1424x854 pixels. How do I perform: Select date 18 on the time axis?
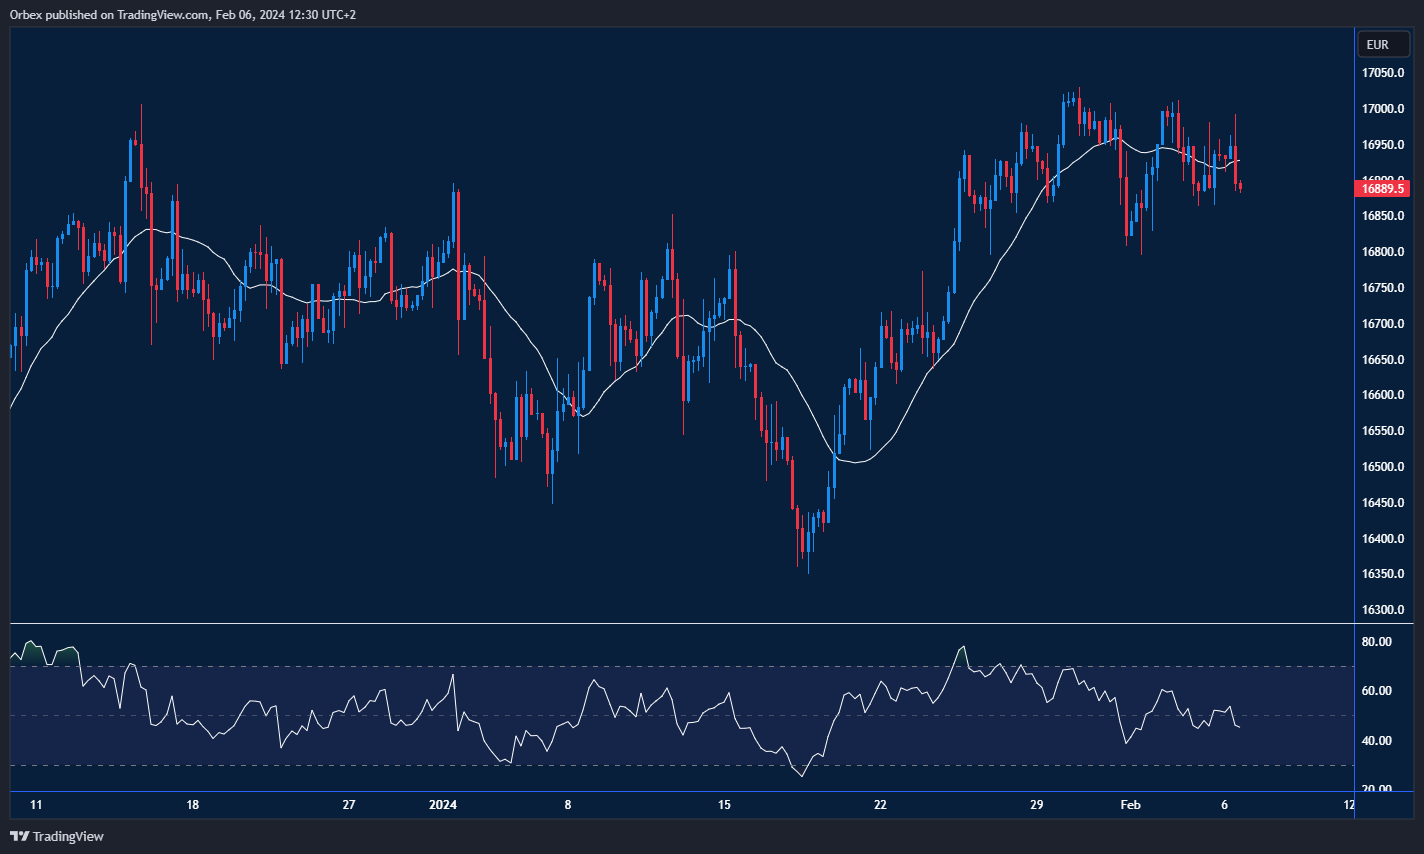[x=192, y=805]
